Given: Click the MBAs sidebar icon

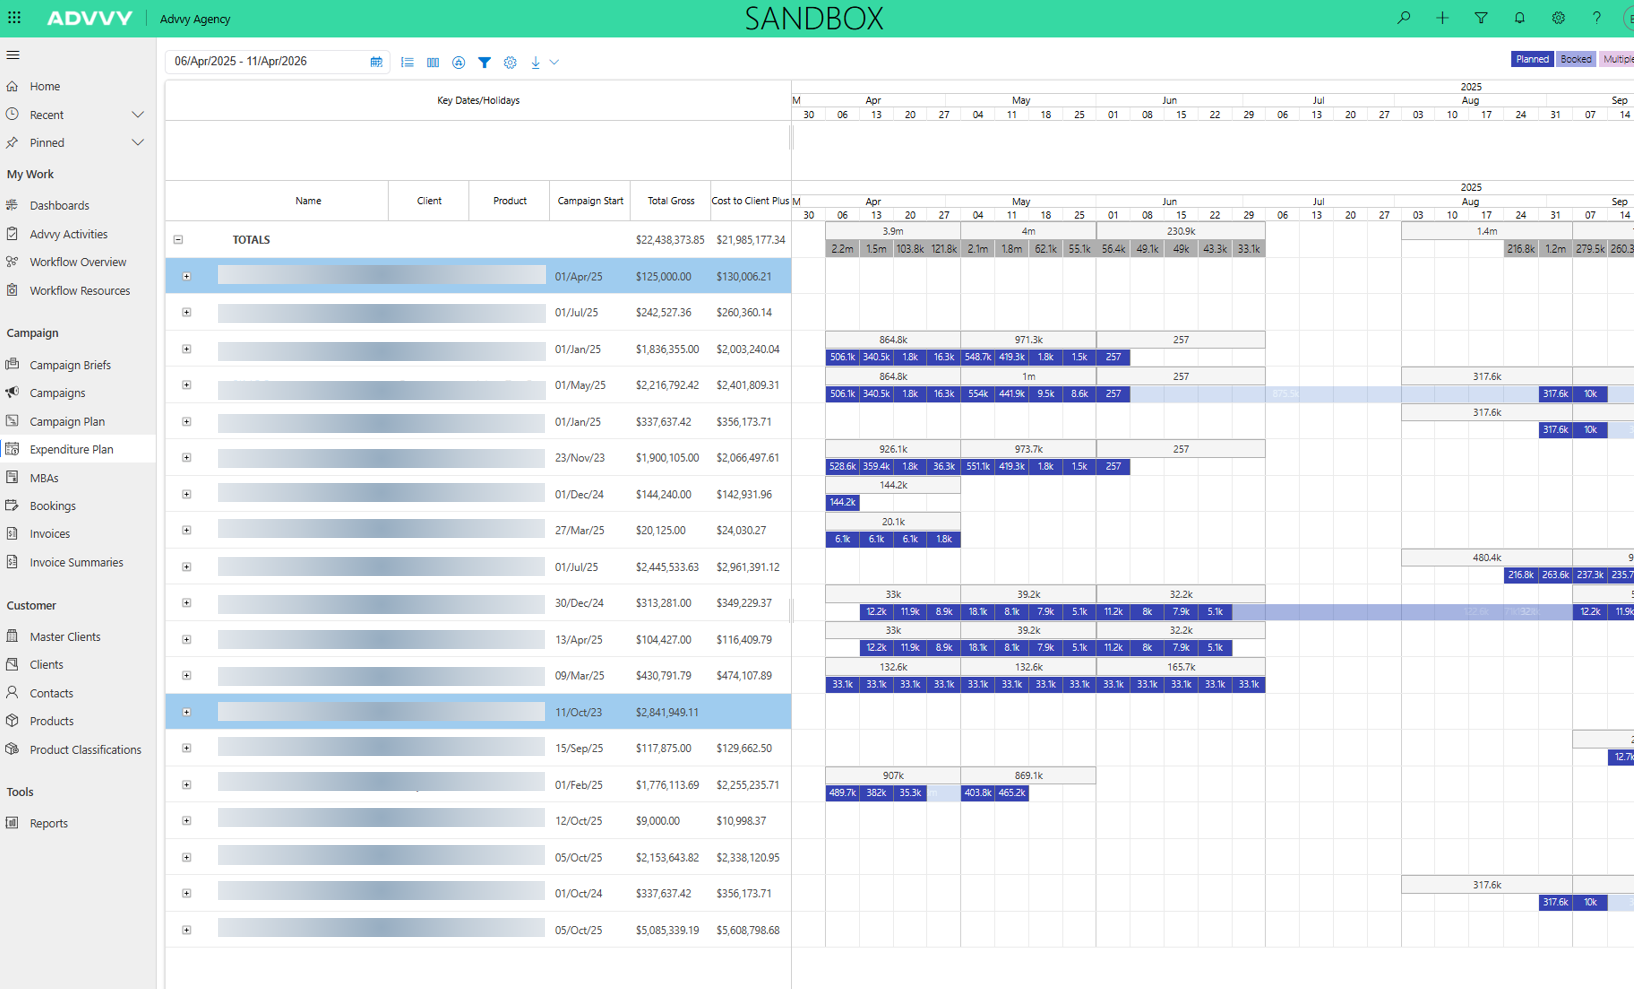Looking at the screenshot, I should click(x=13, y=478).
